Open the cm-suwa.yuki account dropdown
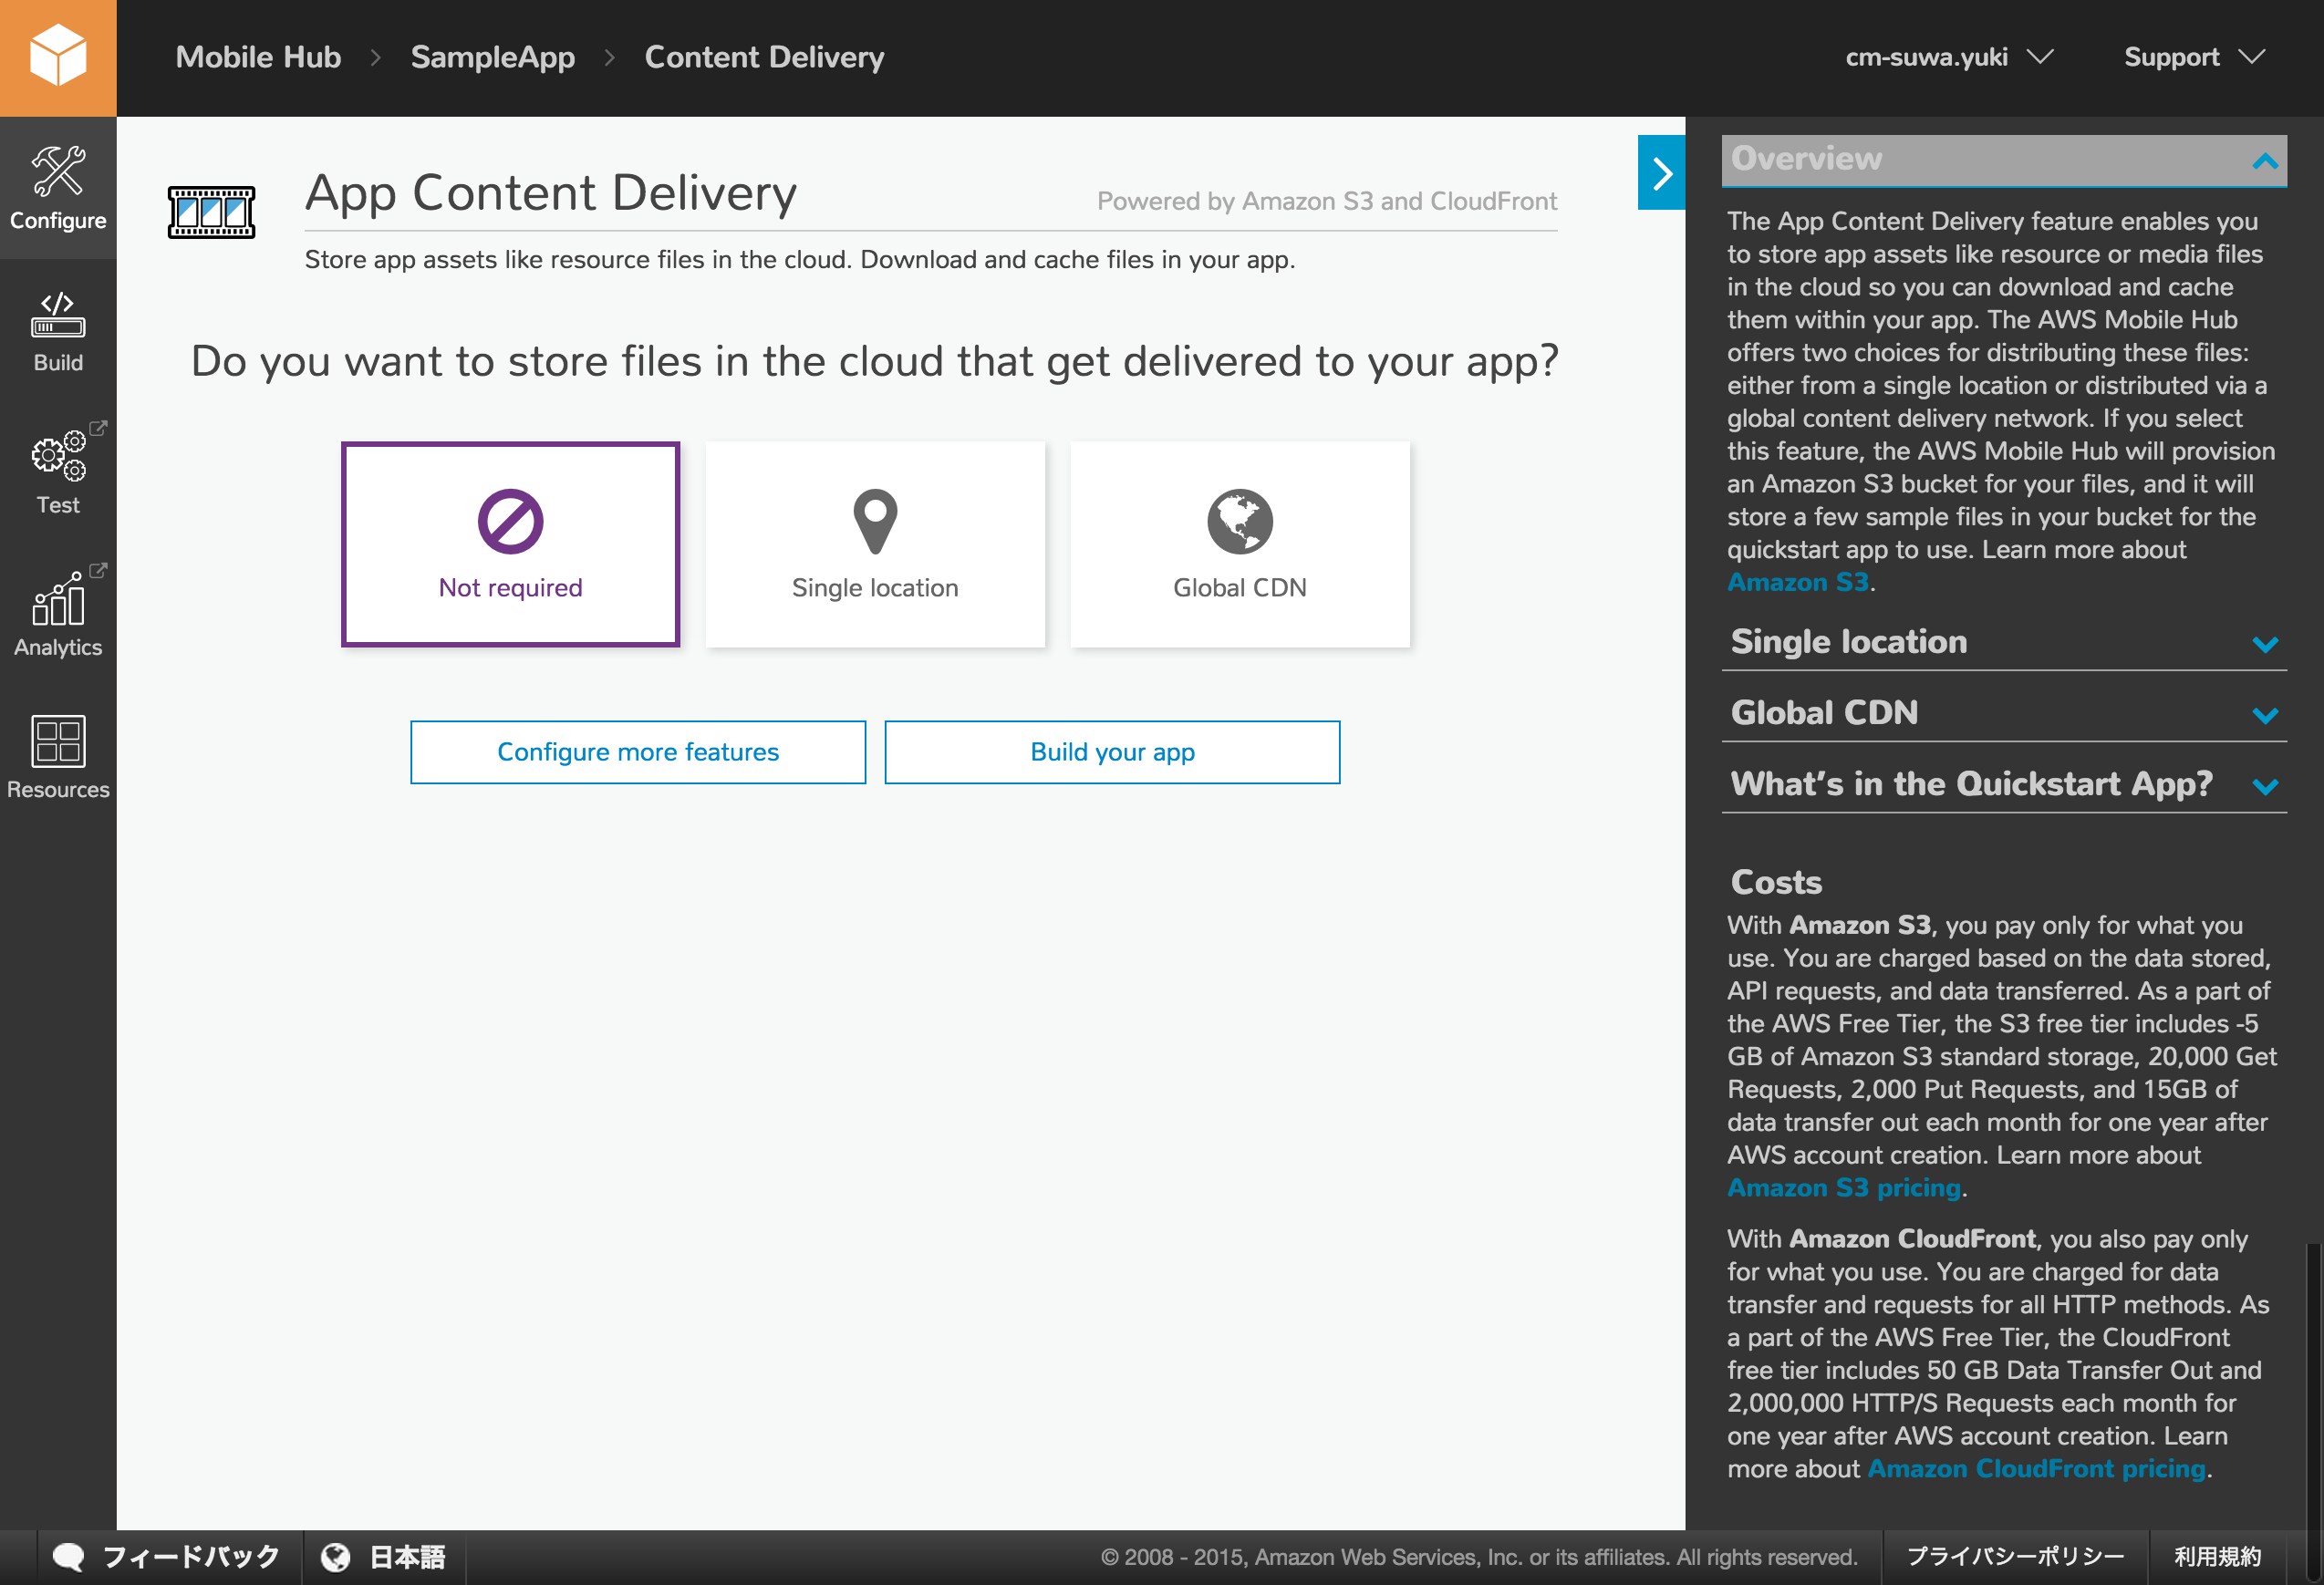2324x1585 pixels. pyautogui.click(x=1948, y=57)
